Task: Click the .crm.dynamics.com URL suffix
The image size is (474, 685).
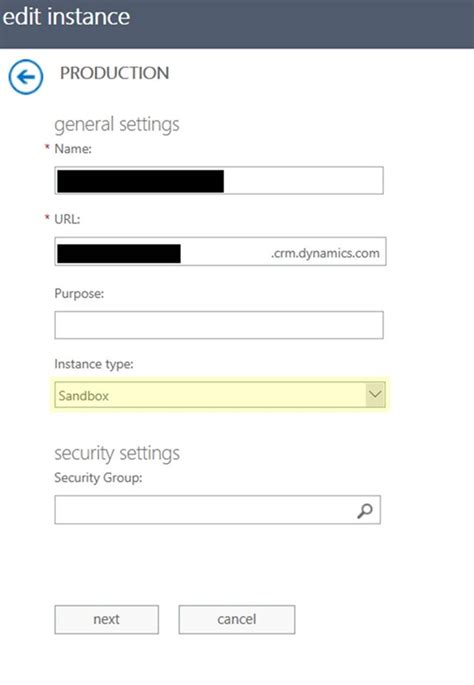Action: coord(325,253)
